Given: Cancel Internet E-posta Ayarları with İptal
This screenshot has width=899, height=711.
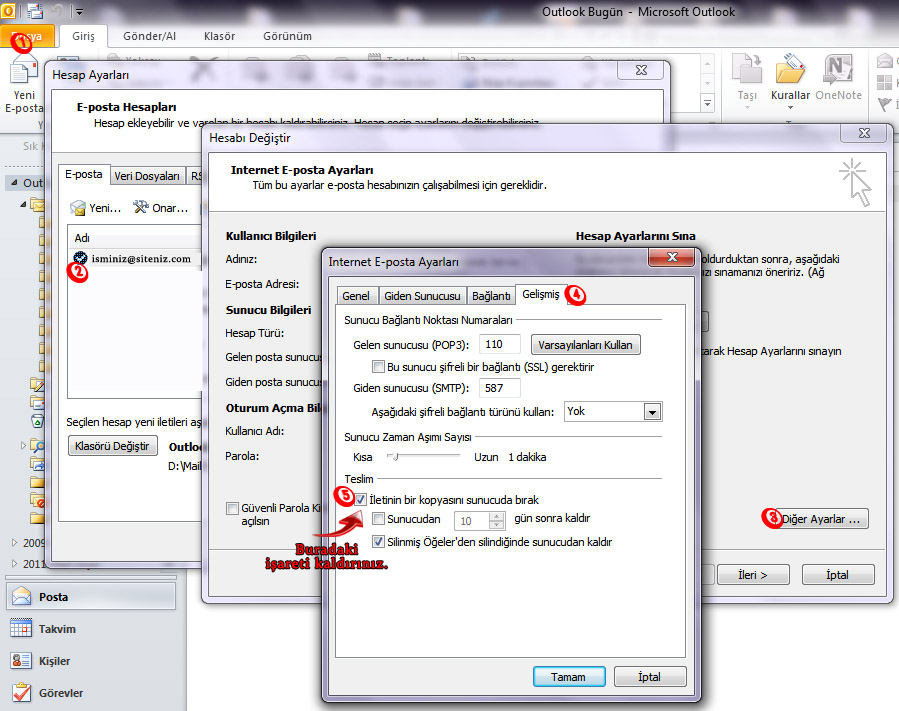Looking at the screenshot, I should coord(650,677).
